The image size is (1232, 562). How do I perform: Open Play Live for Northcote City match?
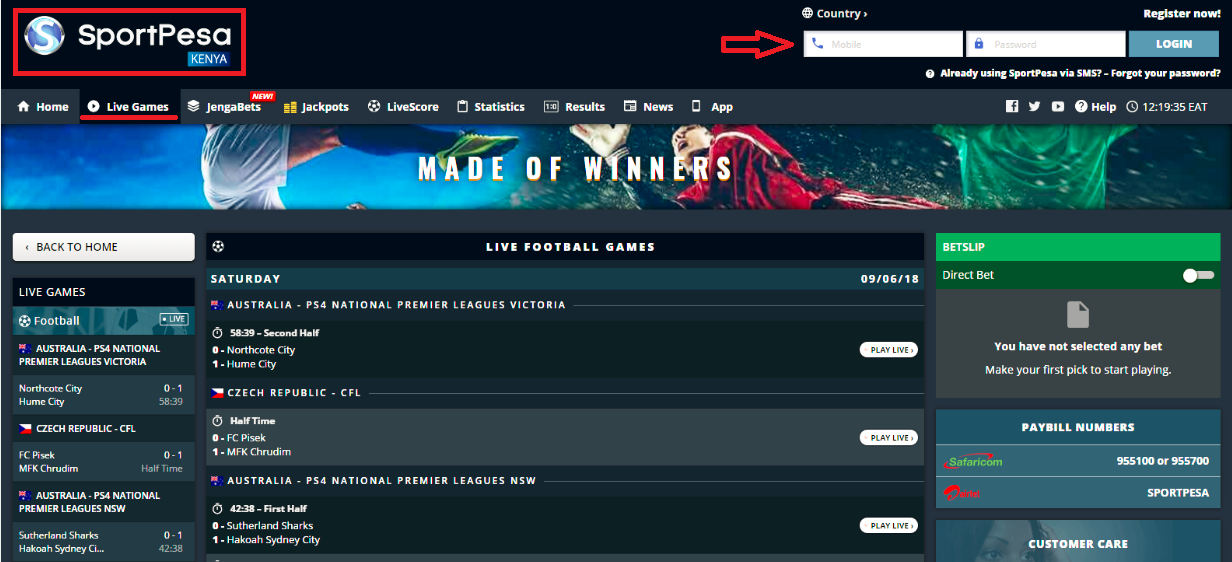(x=889, y=350)
